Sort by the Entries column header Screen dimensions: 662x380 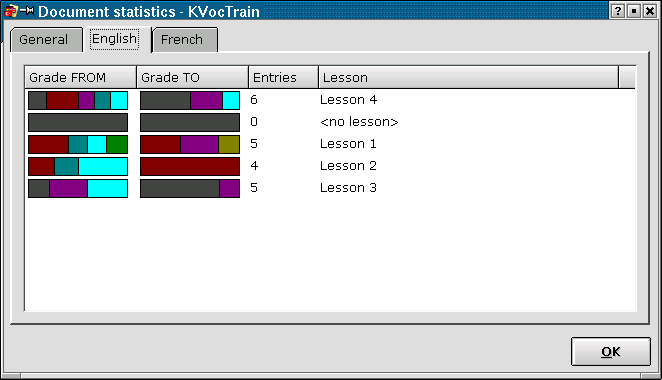(x=283, y=77)
